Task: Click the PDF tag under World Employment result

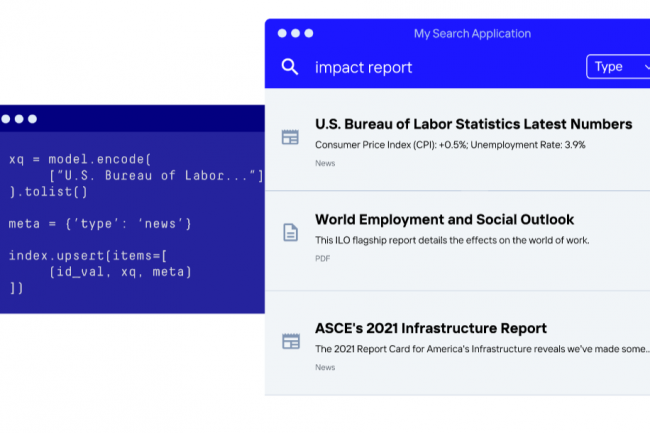Action: (323, 259)
